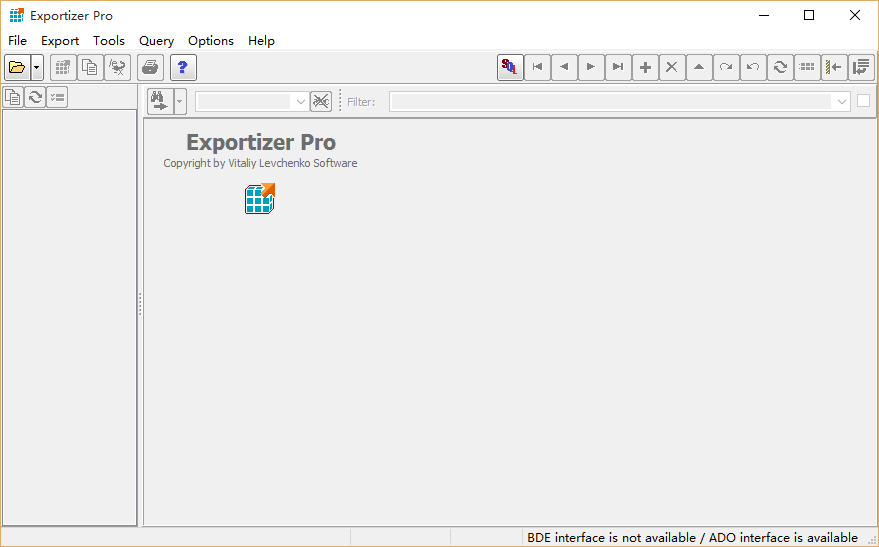The height and width of the screenshot is (547, 879).
Task: Maximize the Exportizer Pro window
Action: [809, 15]
